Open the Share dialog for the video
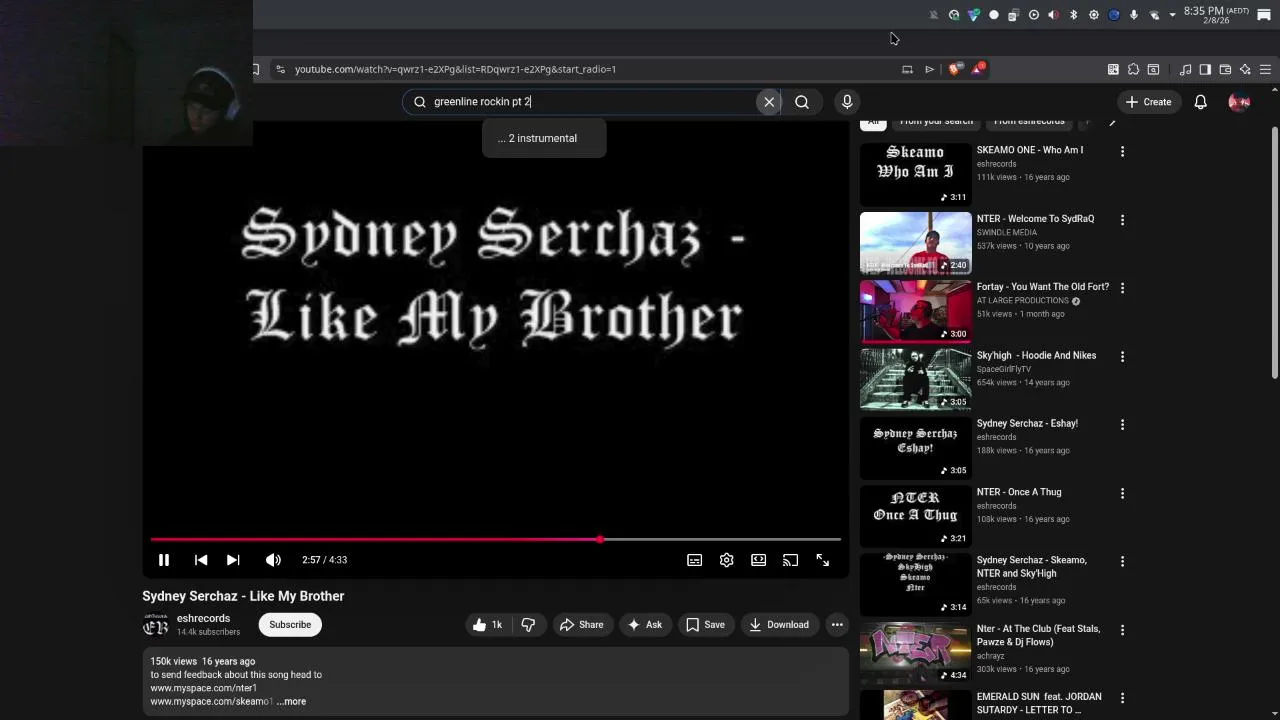The width and height of the screenshot is (1280, 720). [x=581, y=625]
